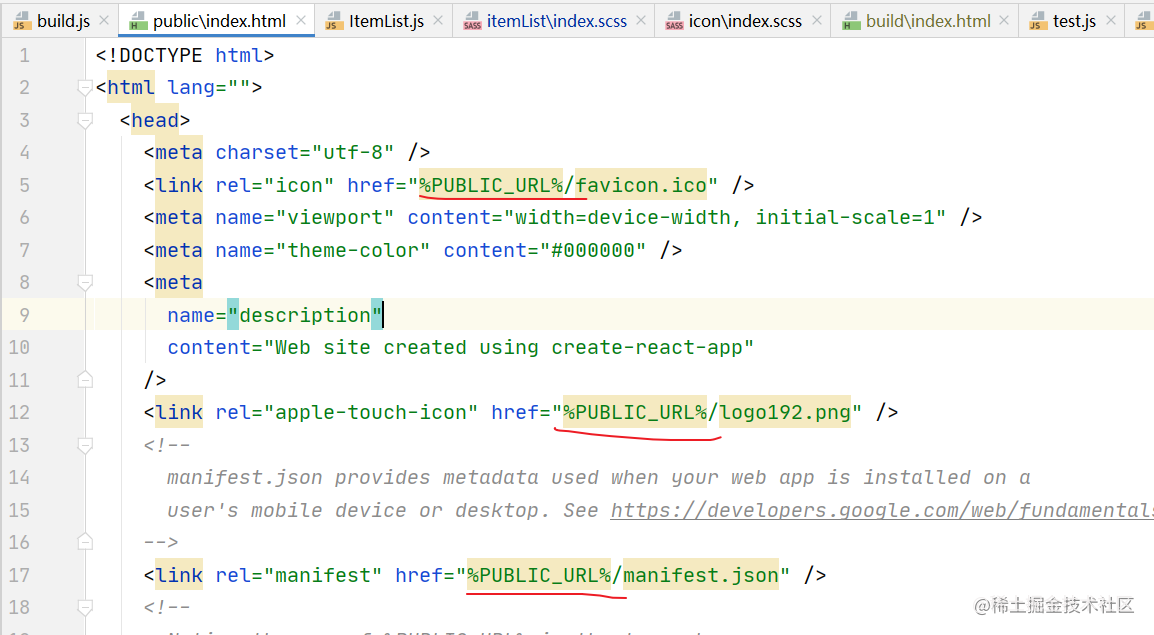Click the SASS icon on icon\index.scss tab
1154x635 pixels.
coord(673,21)
